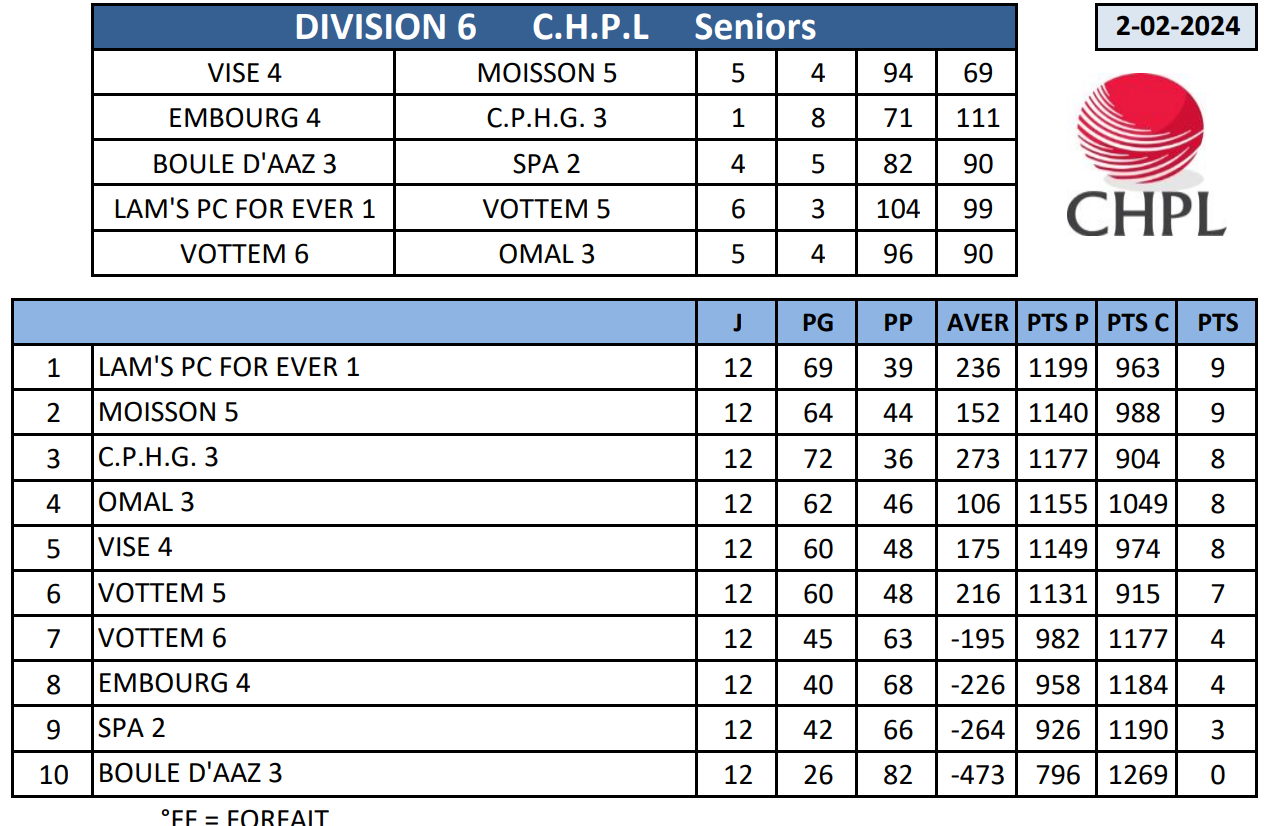Click VOTTEM 5 in the standings table

pyautogui.click(x=162, y=593)
